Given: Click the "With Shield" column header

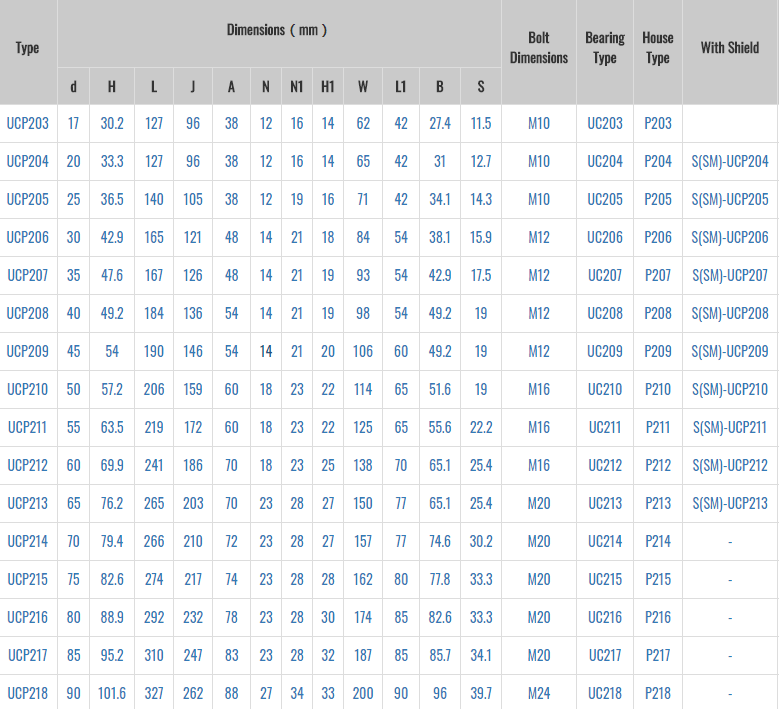Looking at the screenshot, I should click(x=729, y=47).
